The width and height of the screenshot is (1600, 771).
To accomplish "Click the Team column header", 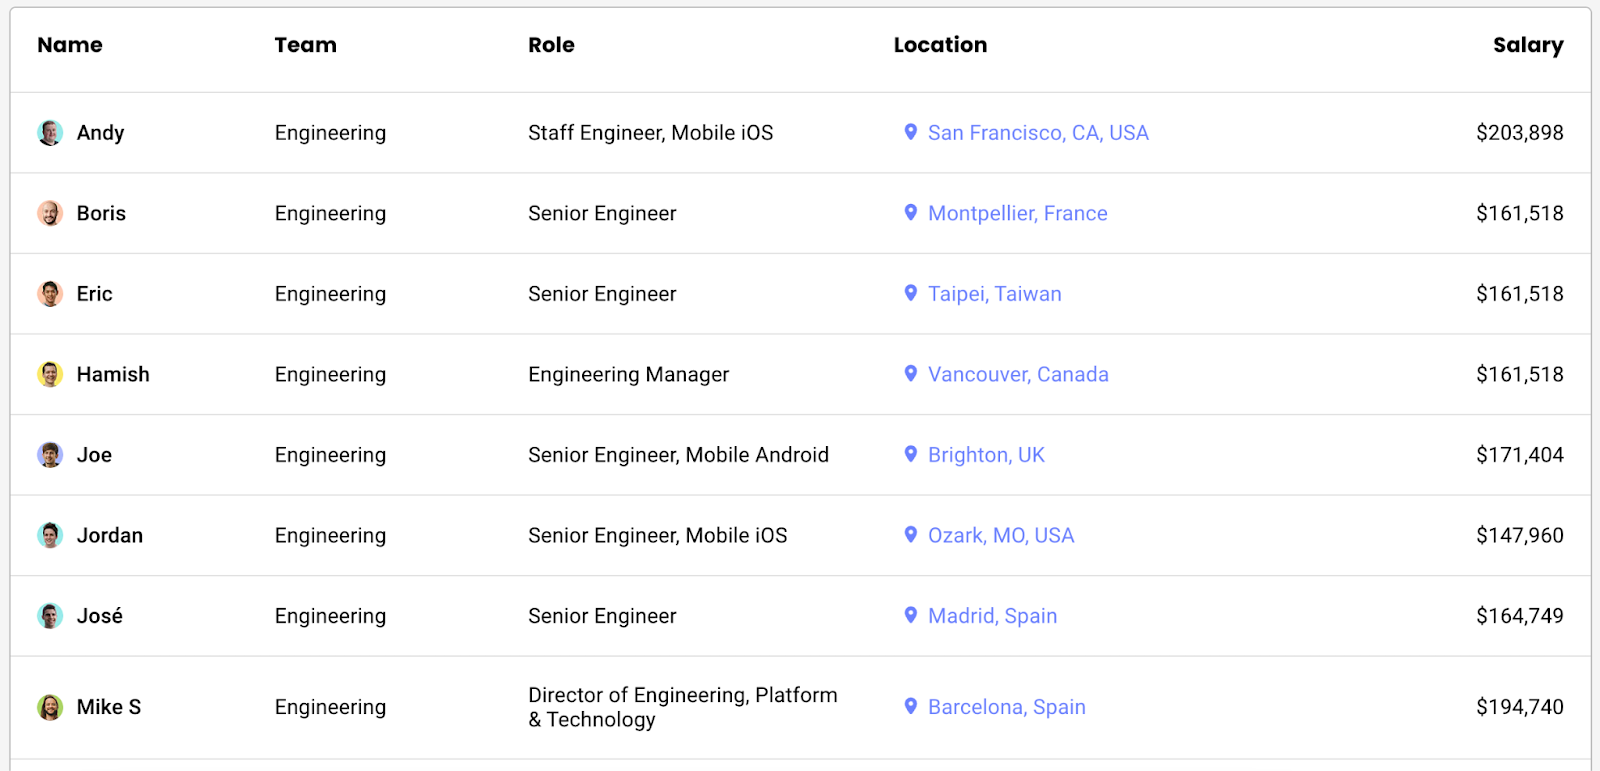I will (305, 45).
